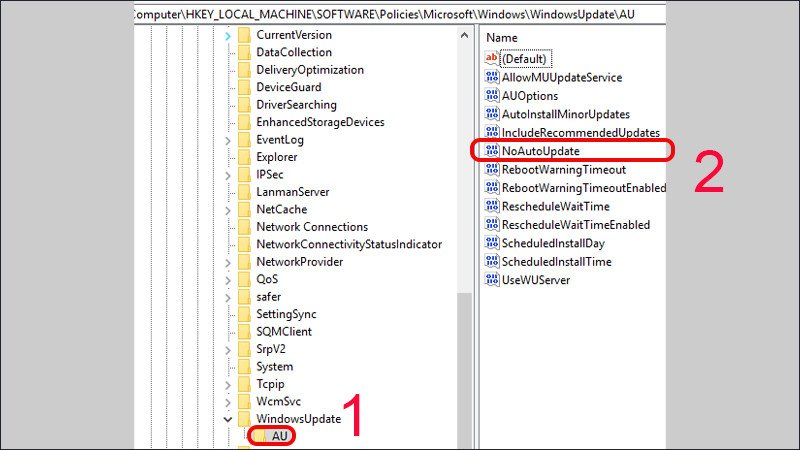Image resolution: width=800 pixels, height=450 pixels.
Task: Click the IncludeRecommendedUpdates value name
Action: pyautogui.click(x=580, y=133)
